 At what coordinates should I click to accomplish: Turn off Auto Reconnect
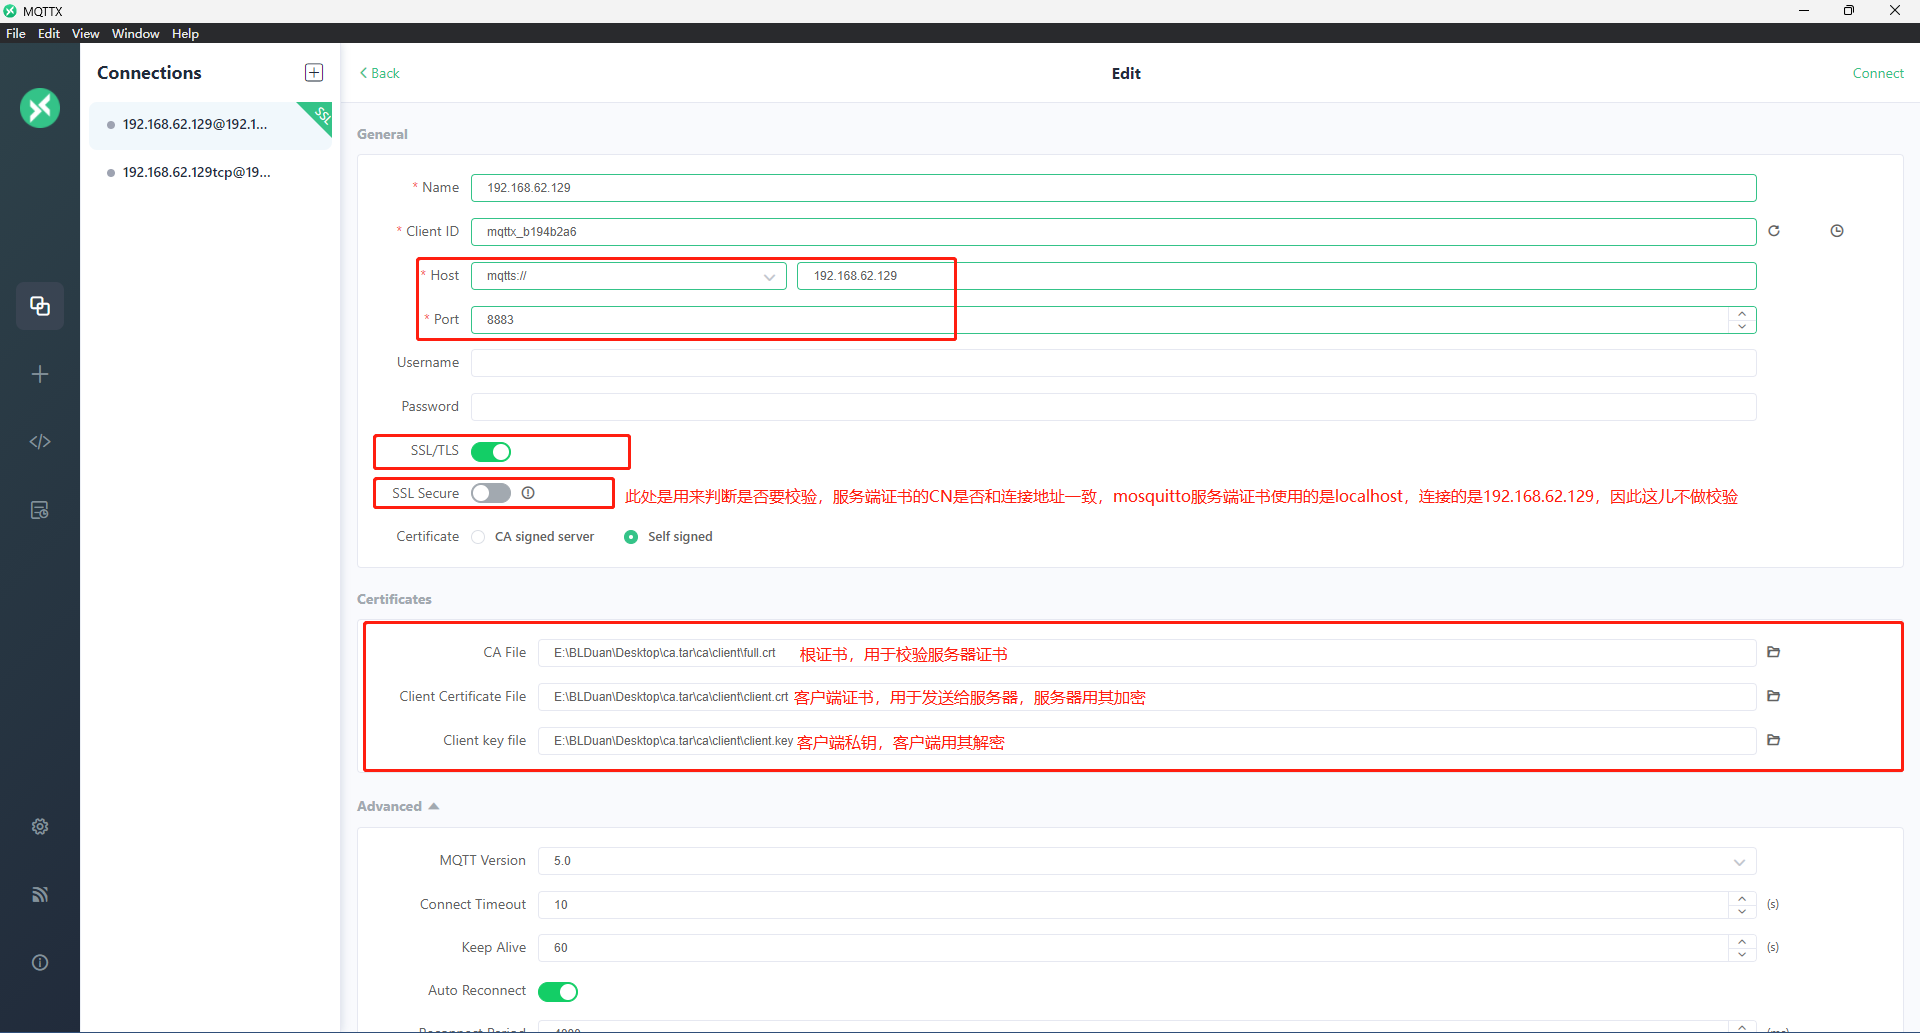[557, 991]
